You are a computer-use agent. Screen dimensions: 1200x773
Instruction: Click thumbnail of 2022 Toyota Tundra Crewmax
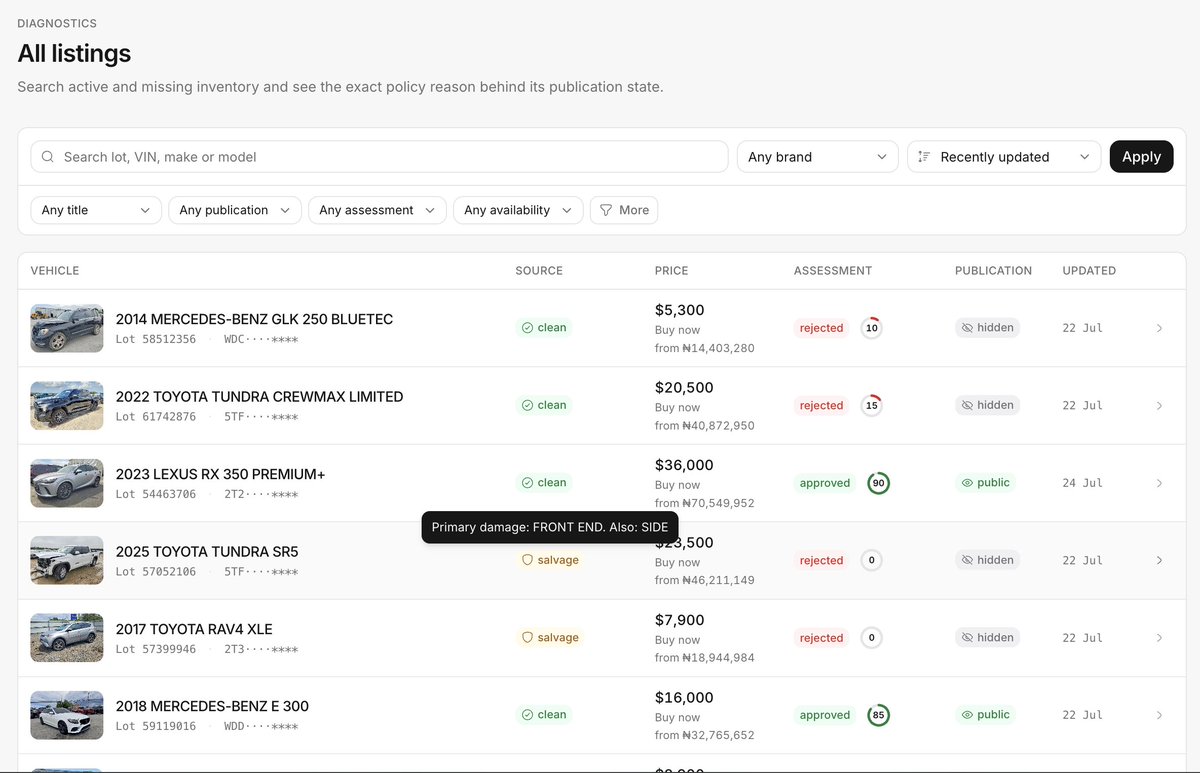[67, 405]
